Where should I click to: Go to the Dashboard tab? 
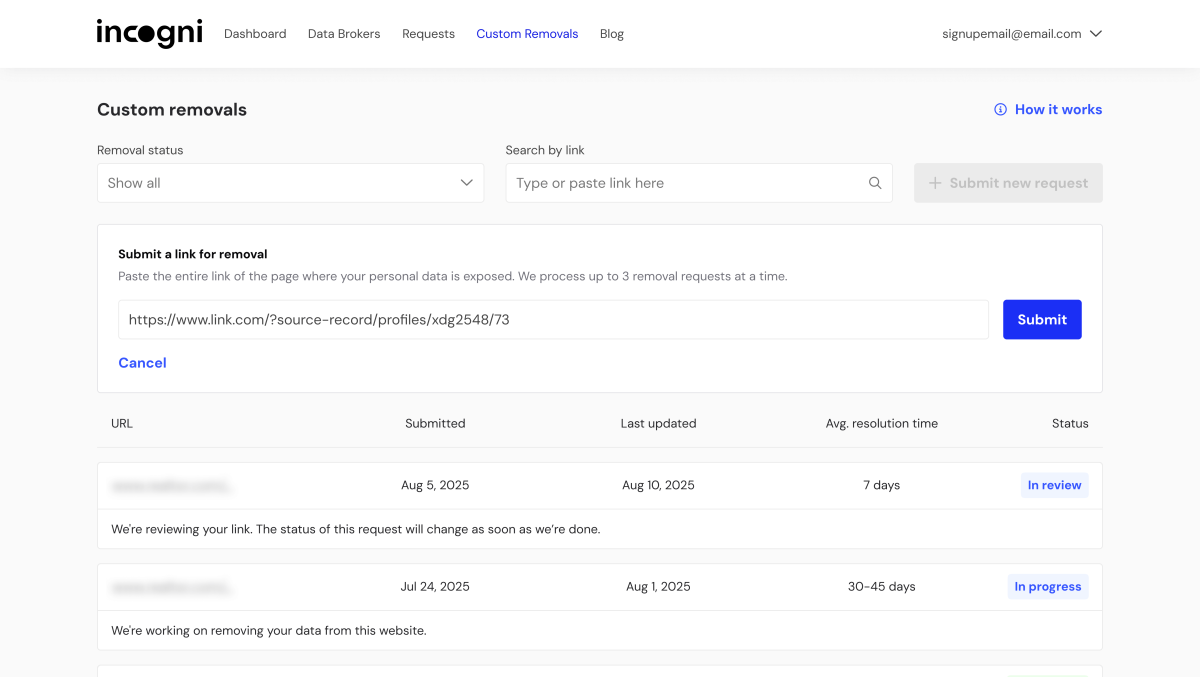tap(255, 34)
